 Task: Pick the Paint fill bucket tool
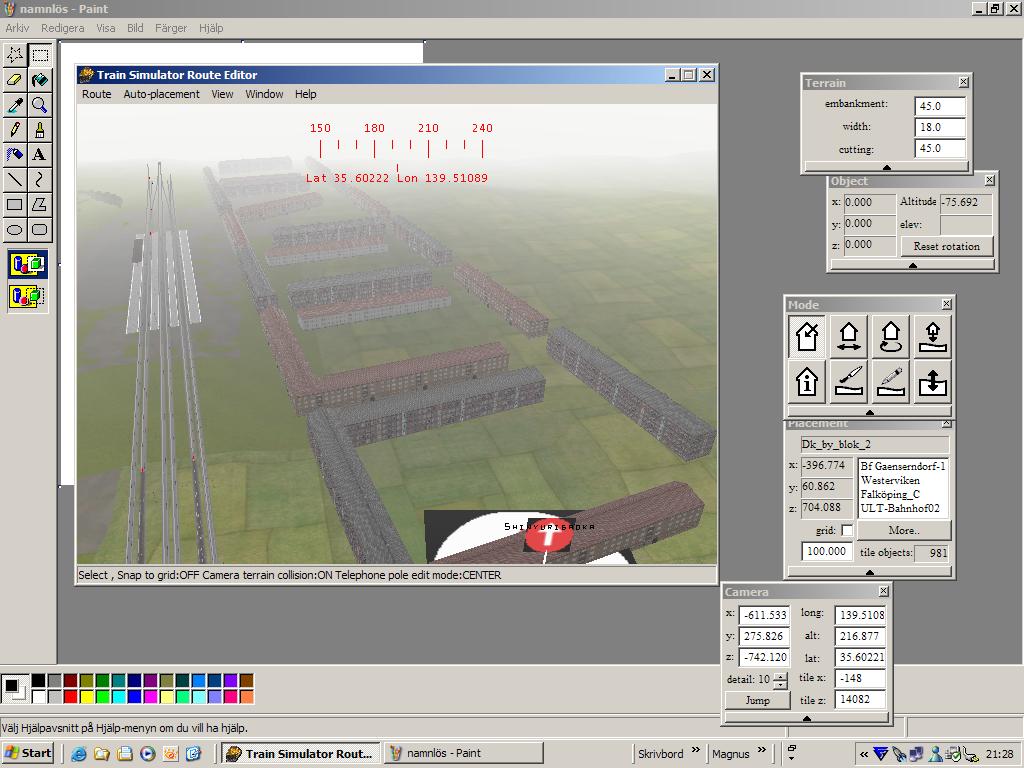coord(39,80)
